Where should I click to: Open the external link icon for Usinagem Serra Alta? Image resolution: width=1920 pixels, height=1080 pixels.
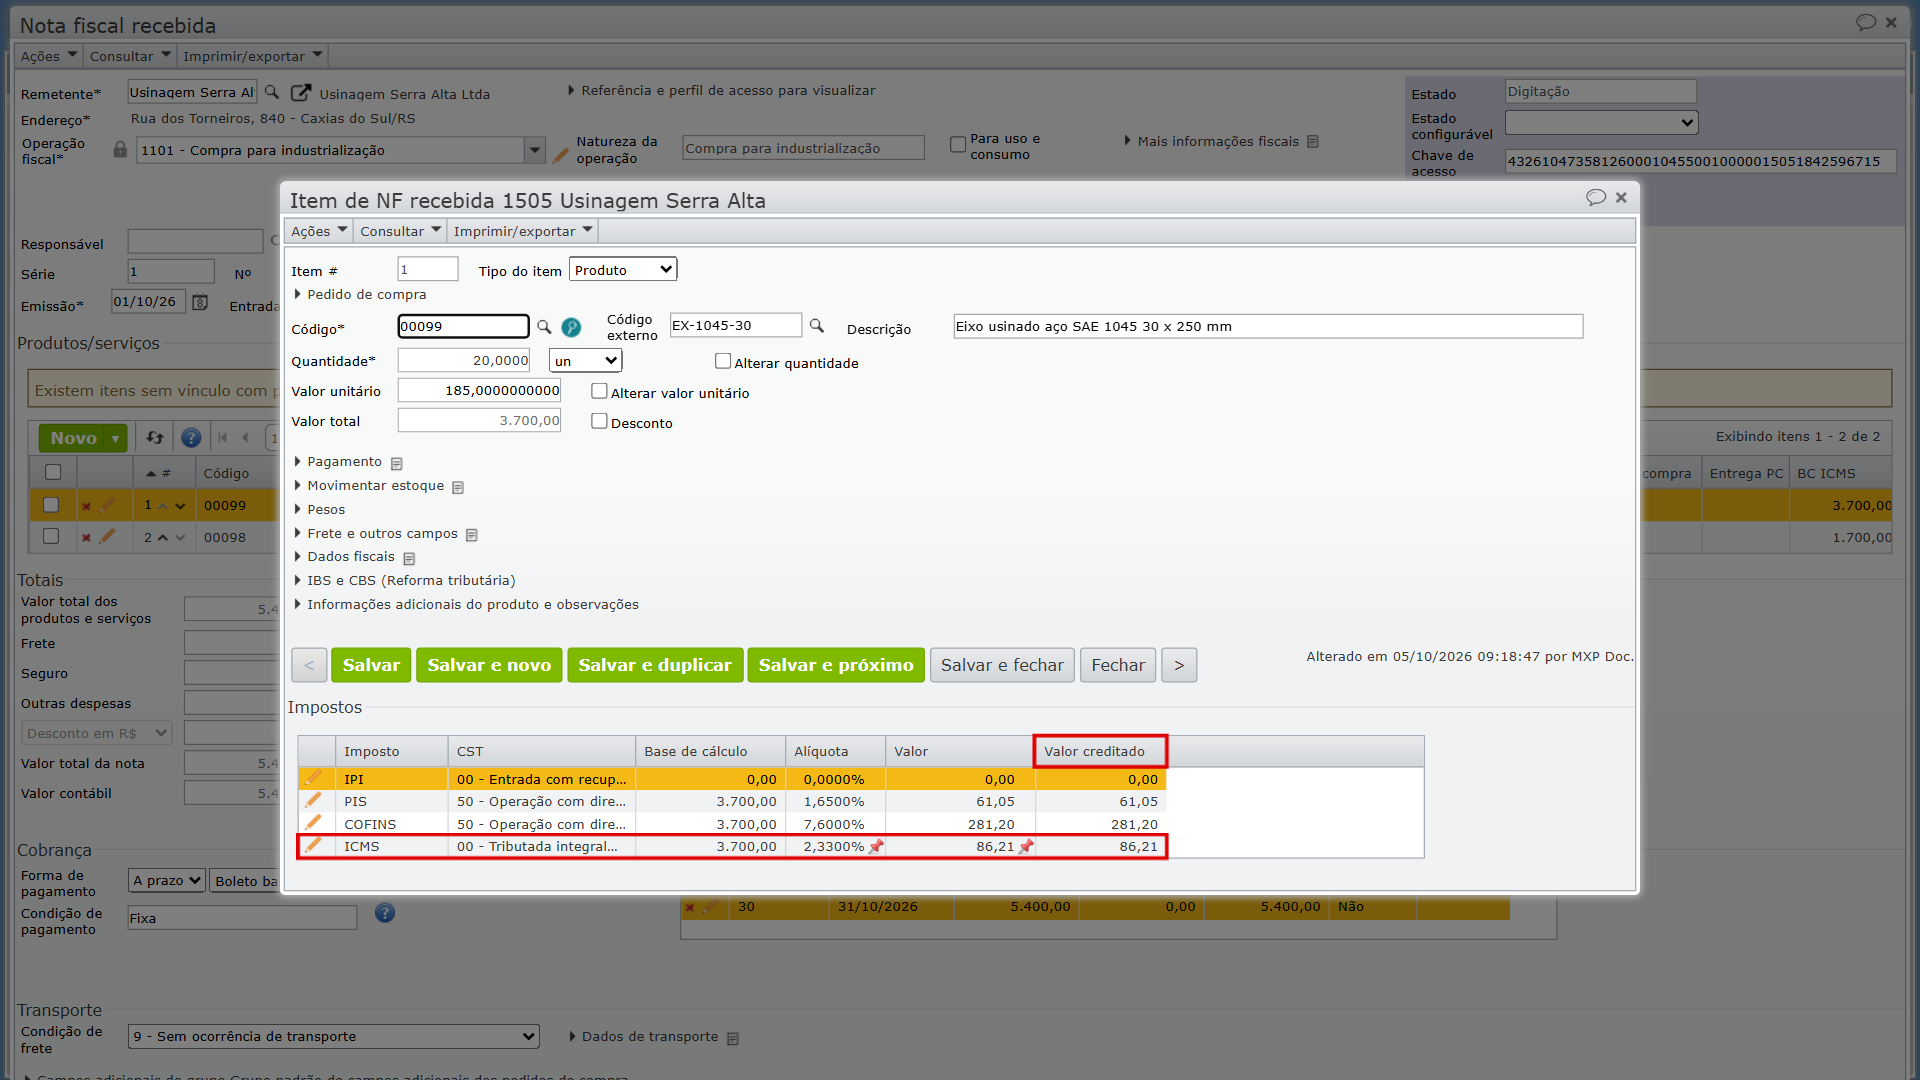300,93
